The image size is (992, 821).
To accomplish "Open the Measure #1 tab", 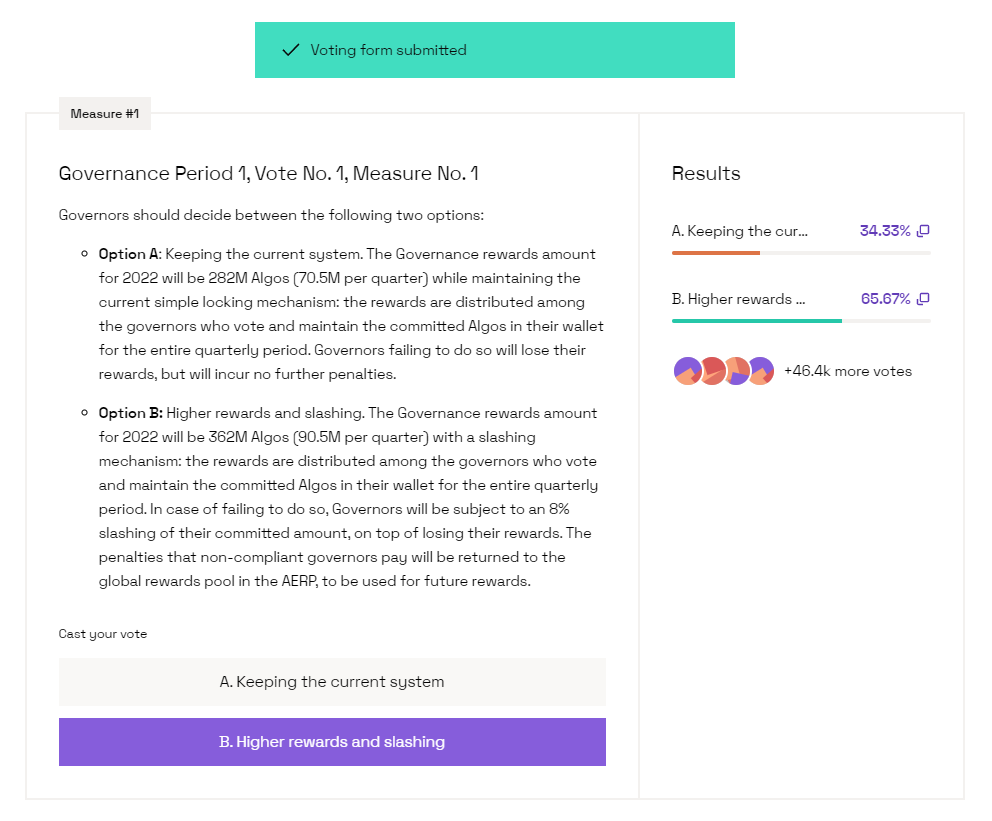I will [x=105, y=114].
